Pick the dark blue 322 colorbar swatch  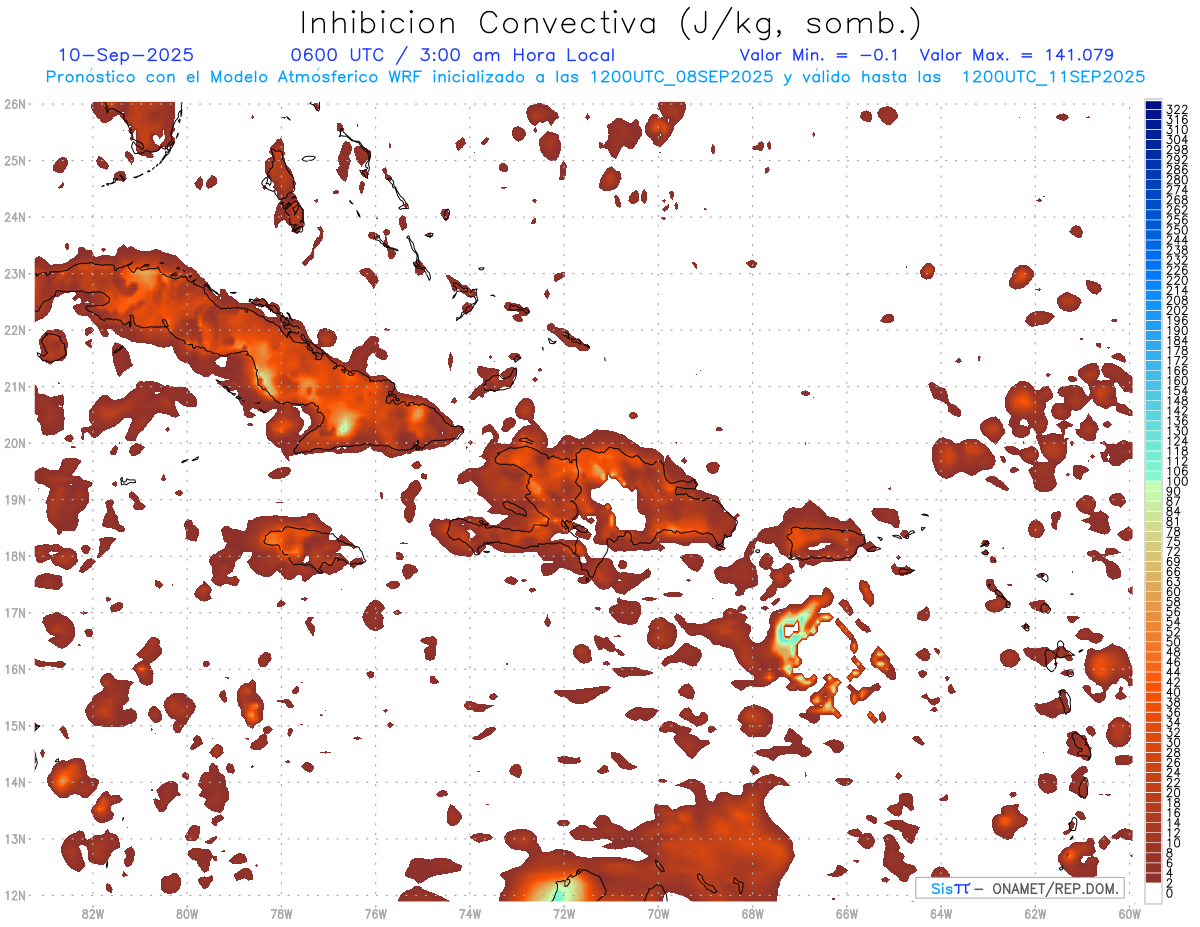1153,106
